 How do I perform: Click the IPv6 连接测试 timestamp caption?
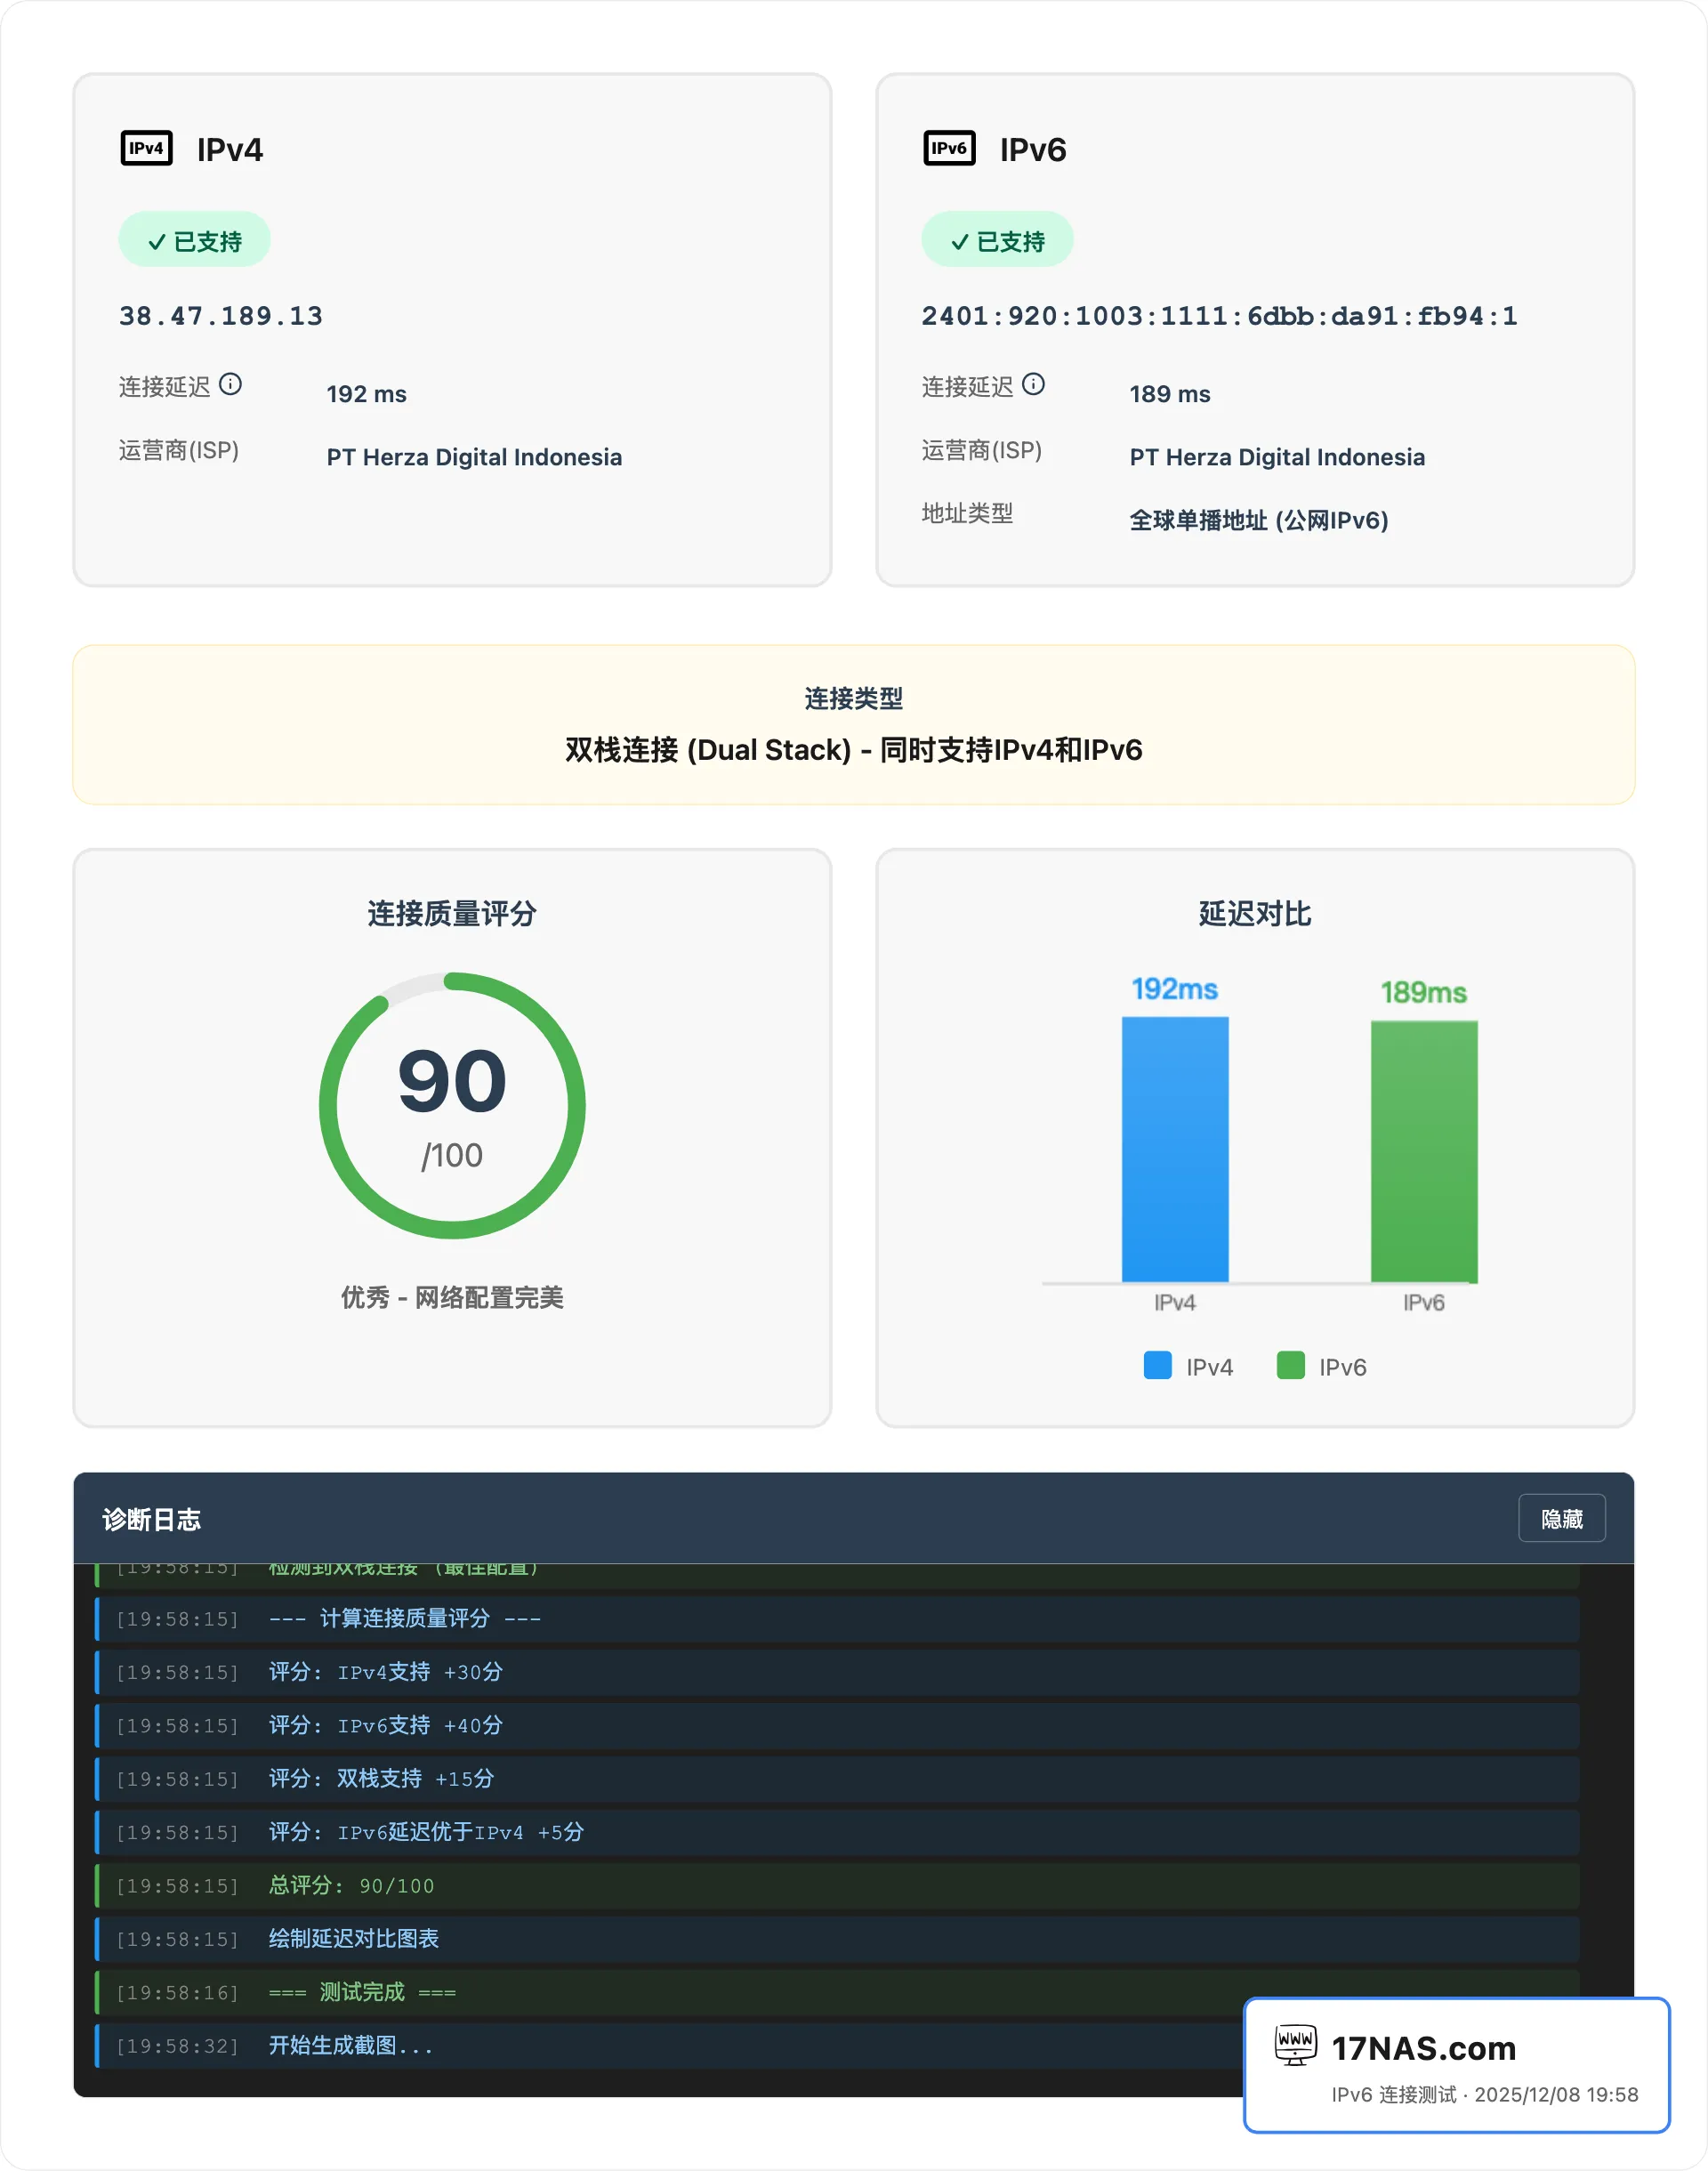pos(1484,2094)
